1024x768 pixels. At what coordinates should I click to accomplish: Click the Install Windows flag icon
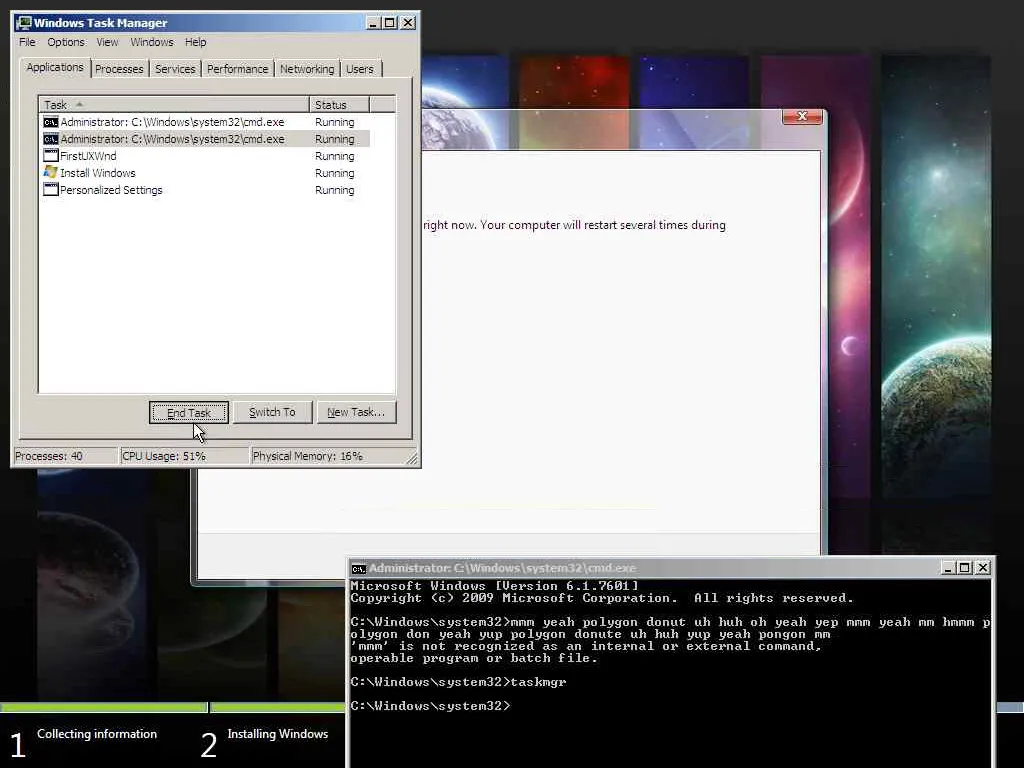pyautogui.click(x=50, y=172)
